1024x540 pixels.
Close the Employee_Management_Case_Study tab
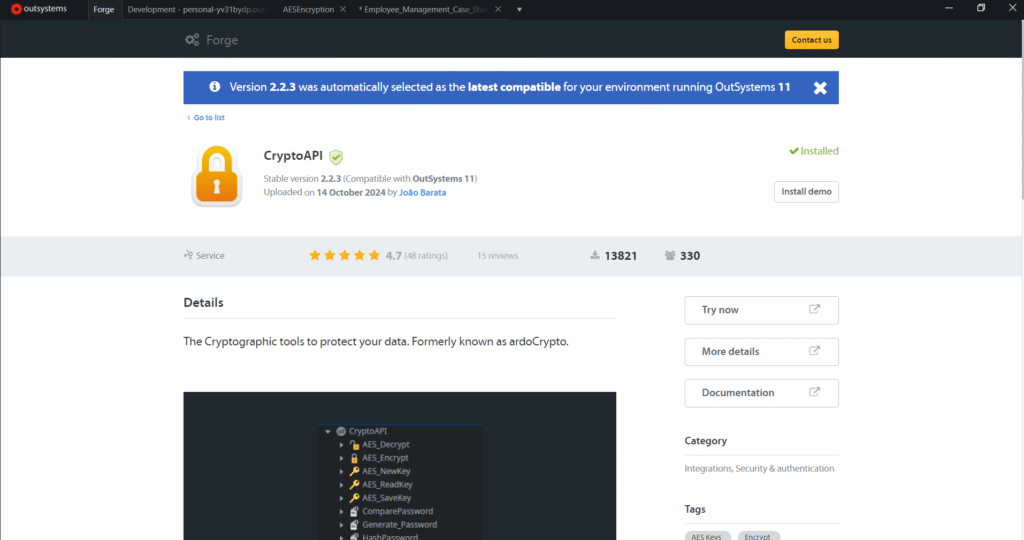498,9
